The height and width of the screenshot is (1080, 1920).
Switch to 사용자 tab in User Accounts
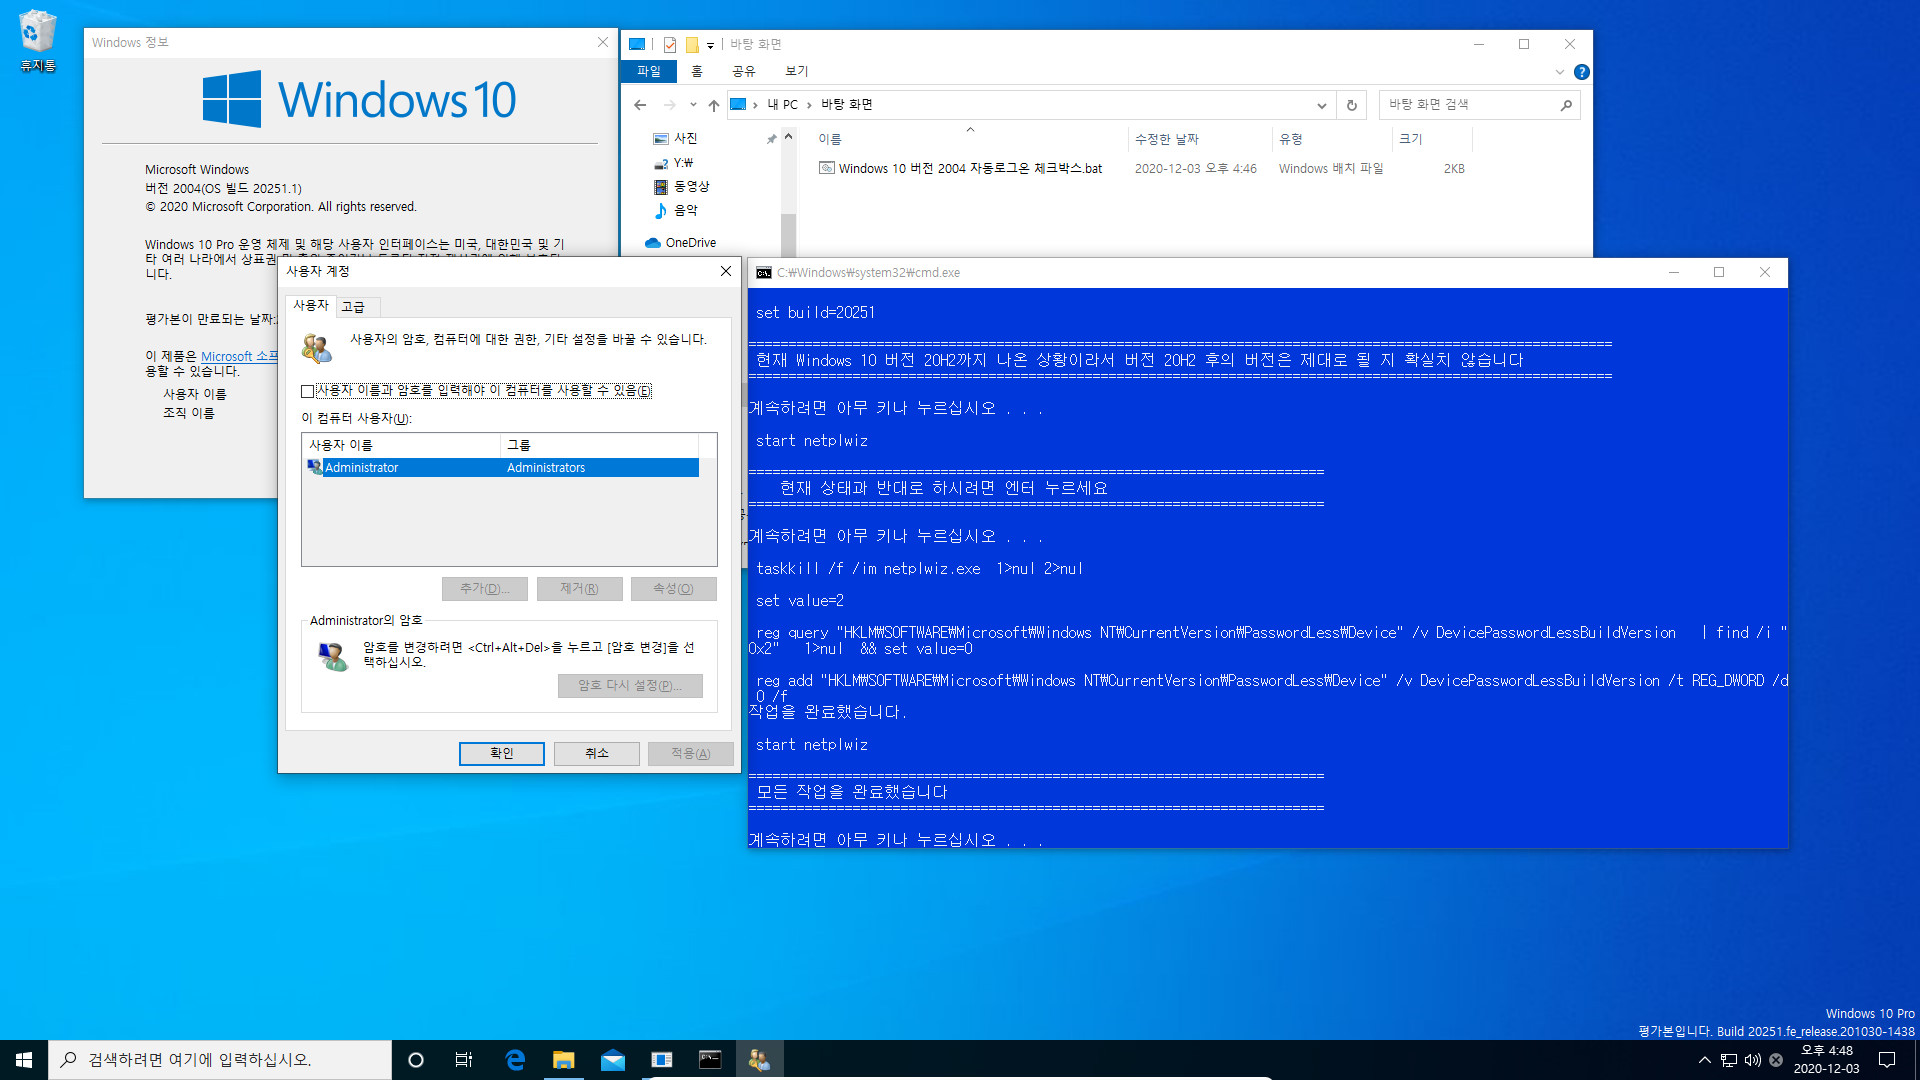click(311, 306)
